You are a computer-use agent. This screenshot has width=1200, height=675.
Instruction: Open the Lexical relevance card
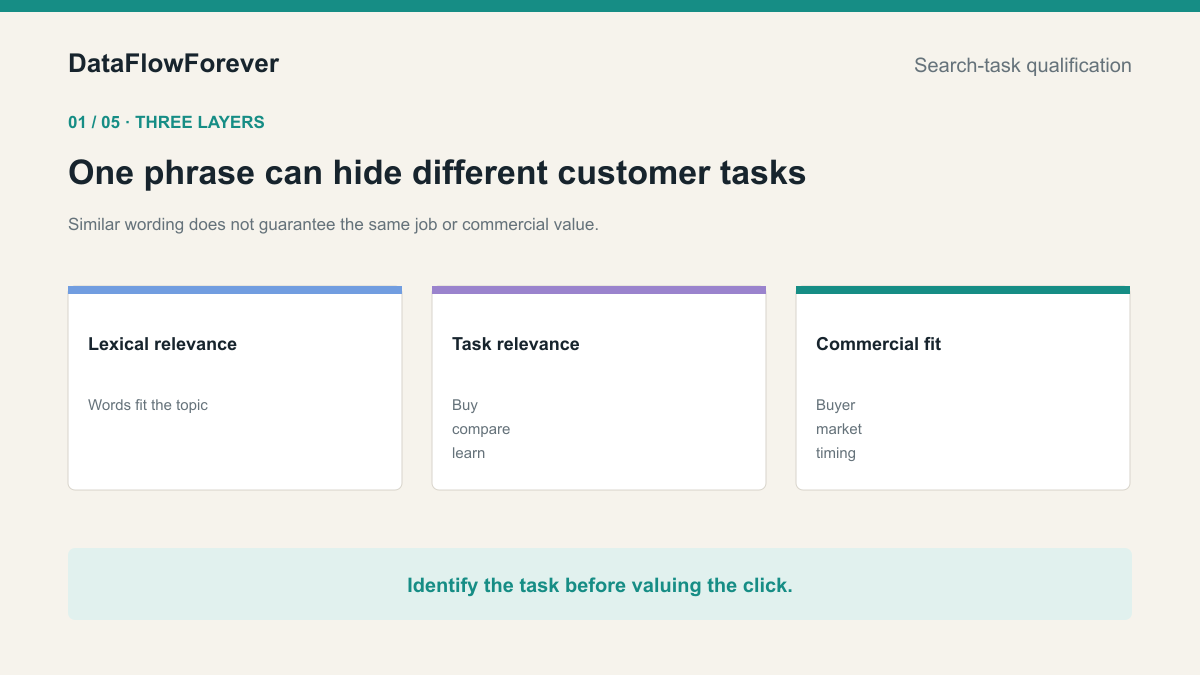[235, 388]
